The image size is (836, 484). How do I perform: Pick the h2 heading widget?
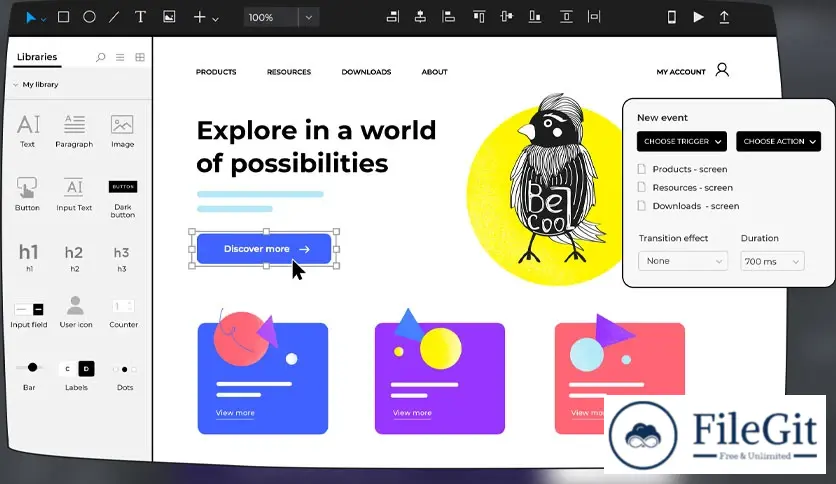coord(74,258)
